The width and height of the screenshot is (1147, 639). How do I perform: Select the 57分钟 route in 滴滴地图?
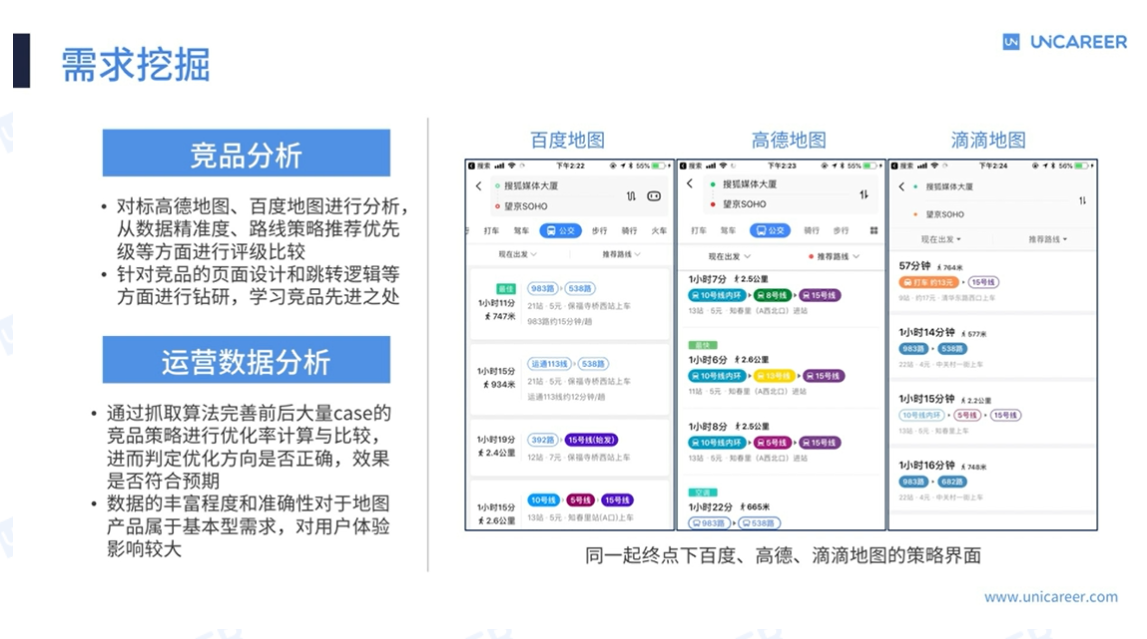[x=993, y=282]
